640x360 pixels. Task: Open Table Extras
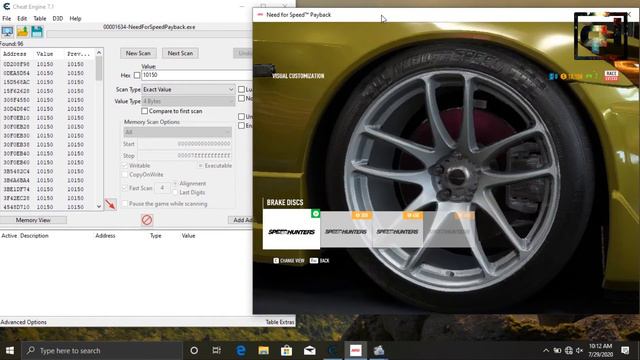tap(280, 322)
